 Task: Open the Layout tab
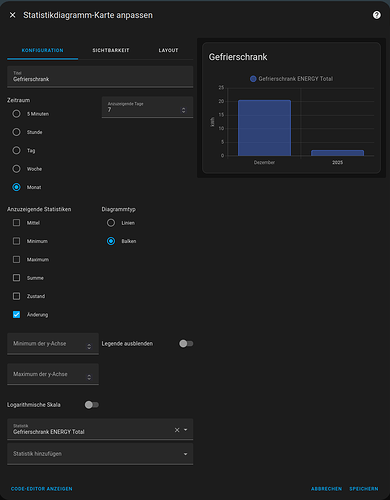tap(168, 50)
